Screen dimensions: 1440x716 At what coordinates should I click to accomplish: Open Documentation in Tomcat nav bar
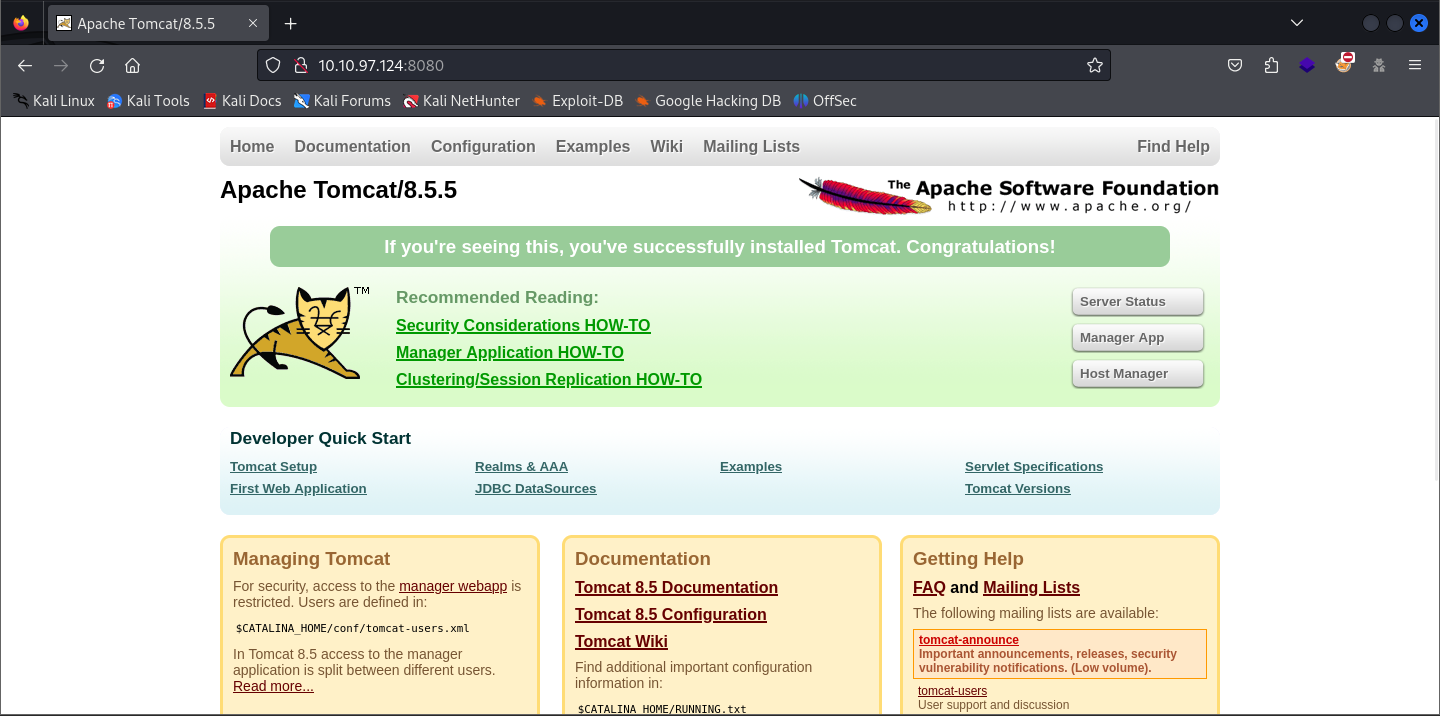[x=352, y=146]
